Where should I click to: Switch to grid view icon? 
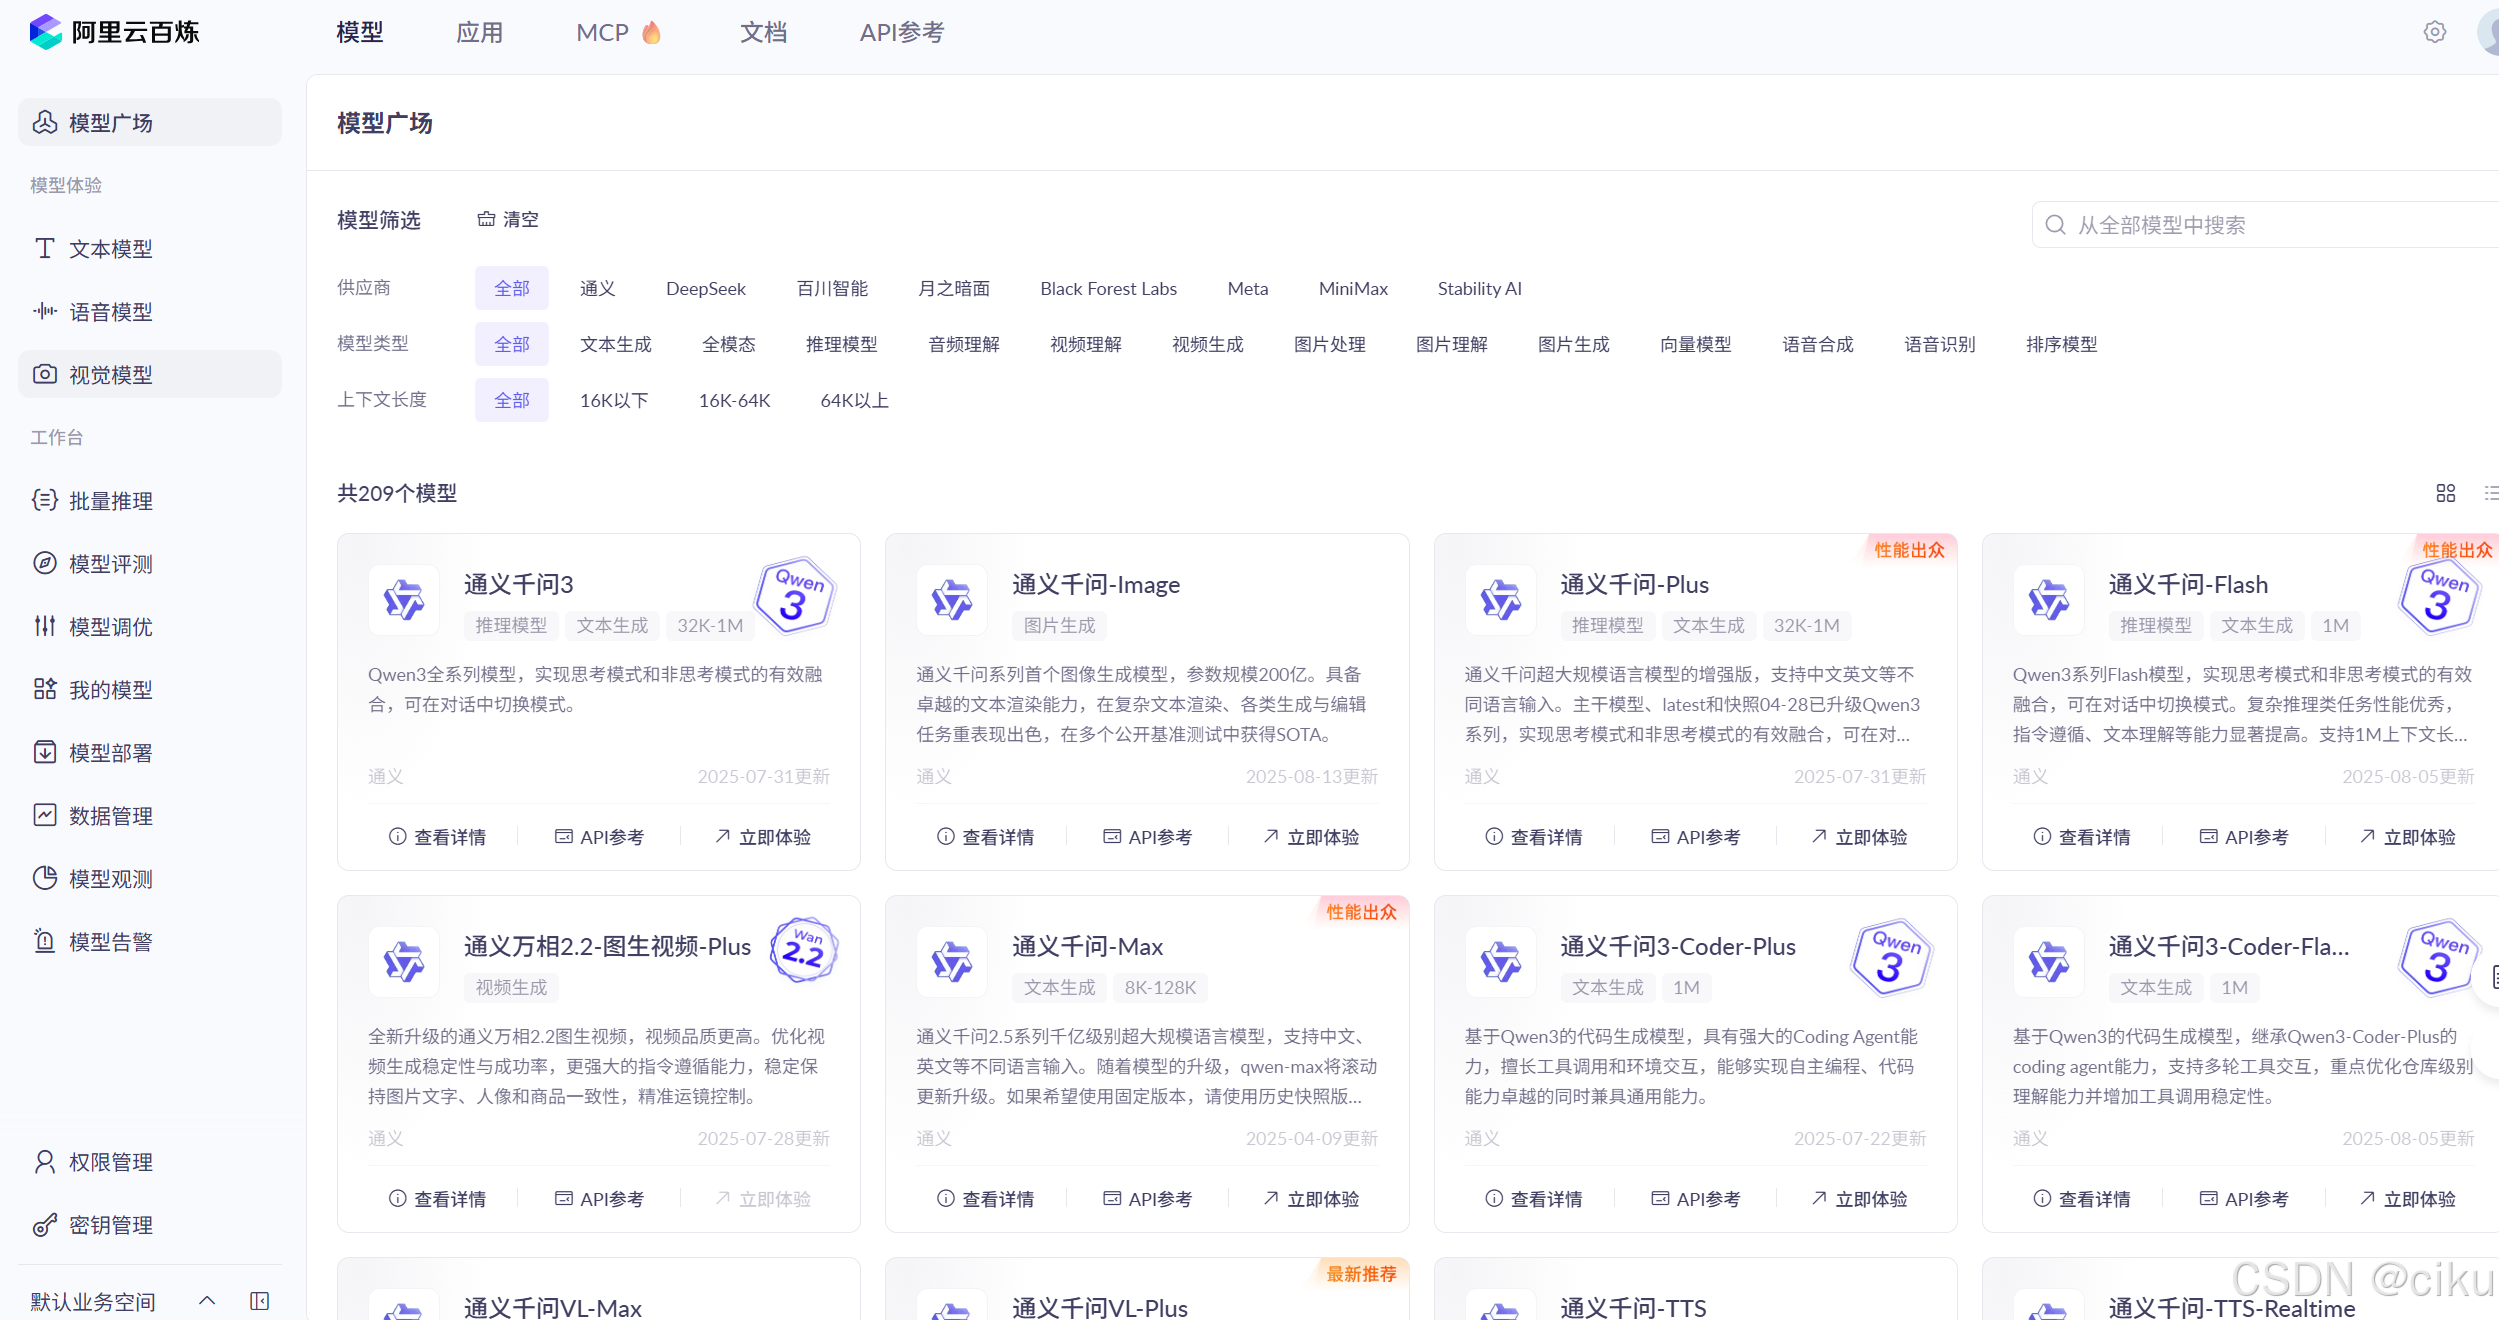point(2445,493)
